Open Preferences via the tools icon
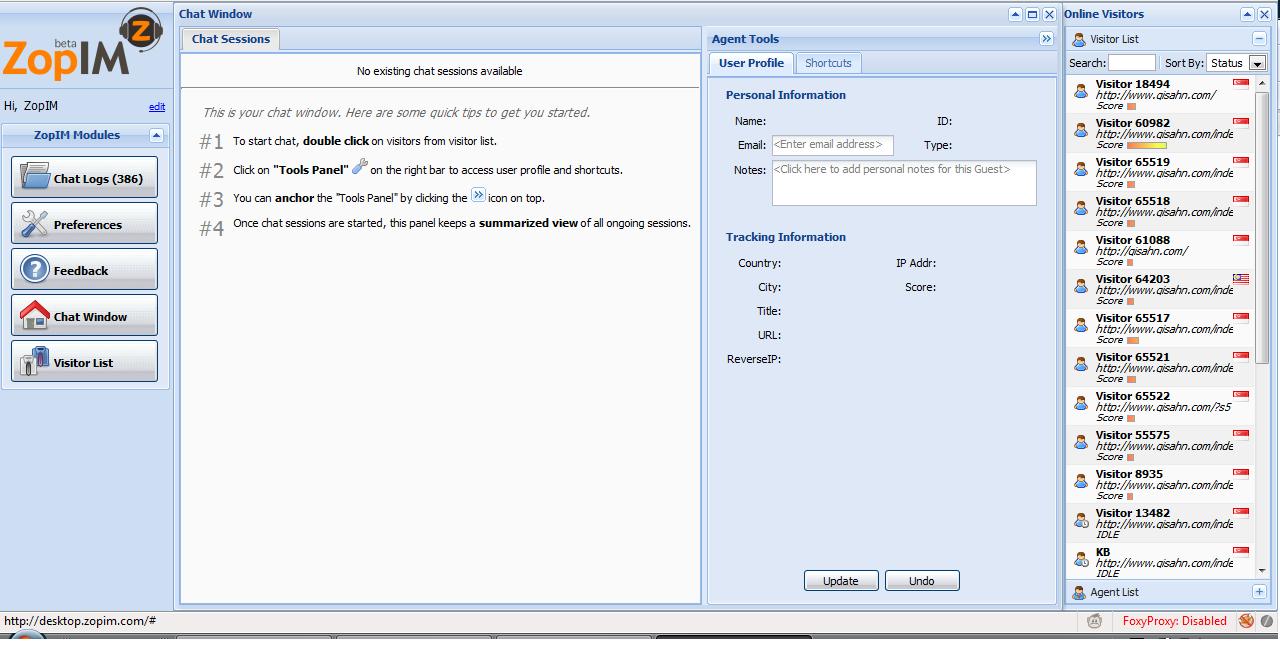 [35, 224]
